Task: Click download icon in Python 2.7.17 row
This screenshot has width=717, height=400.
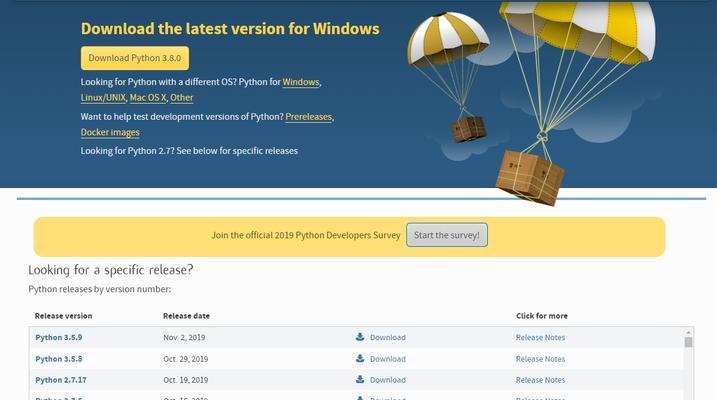Action: 360,379
